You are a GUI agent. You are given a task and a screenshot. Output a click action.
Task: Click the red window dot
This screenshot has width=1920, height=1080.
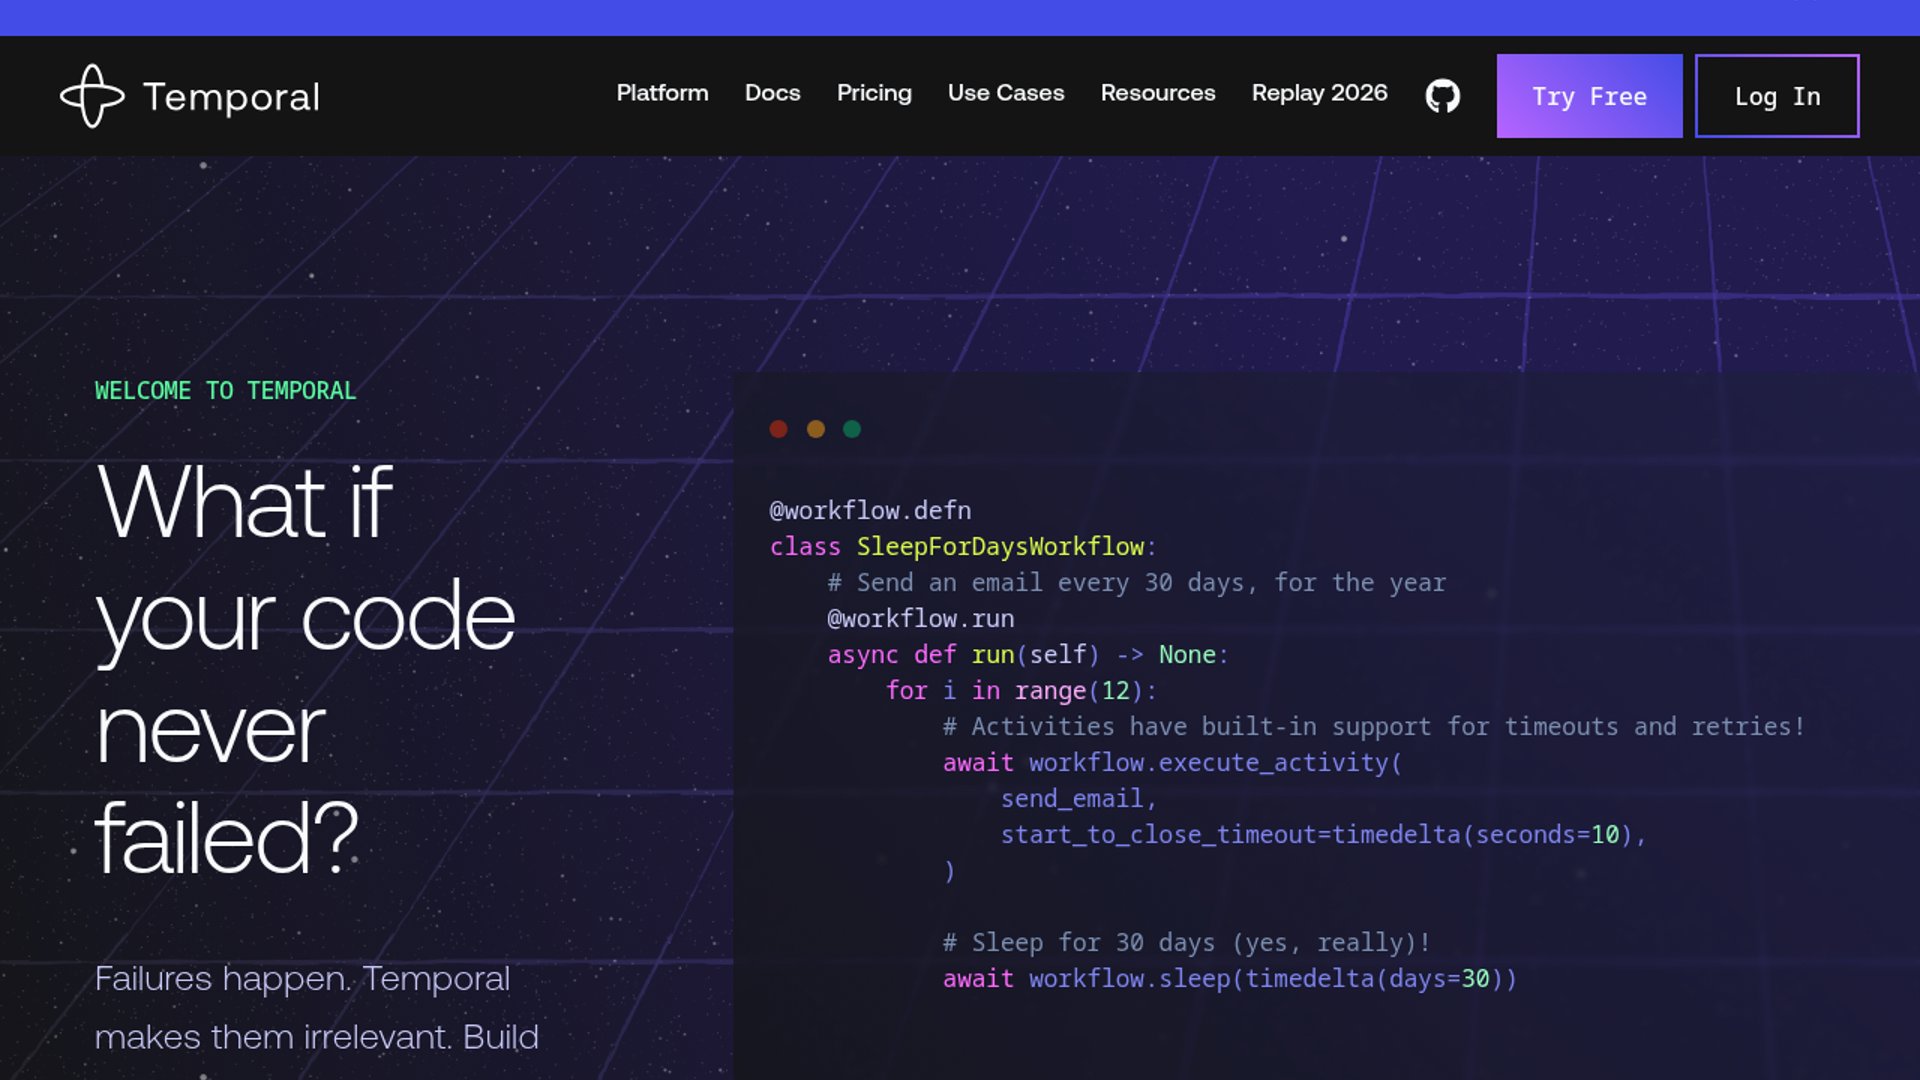778,429
